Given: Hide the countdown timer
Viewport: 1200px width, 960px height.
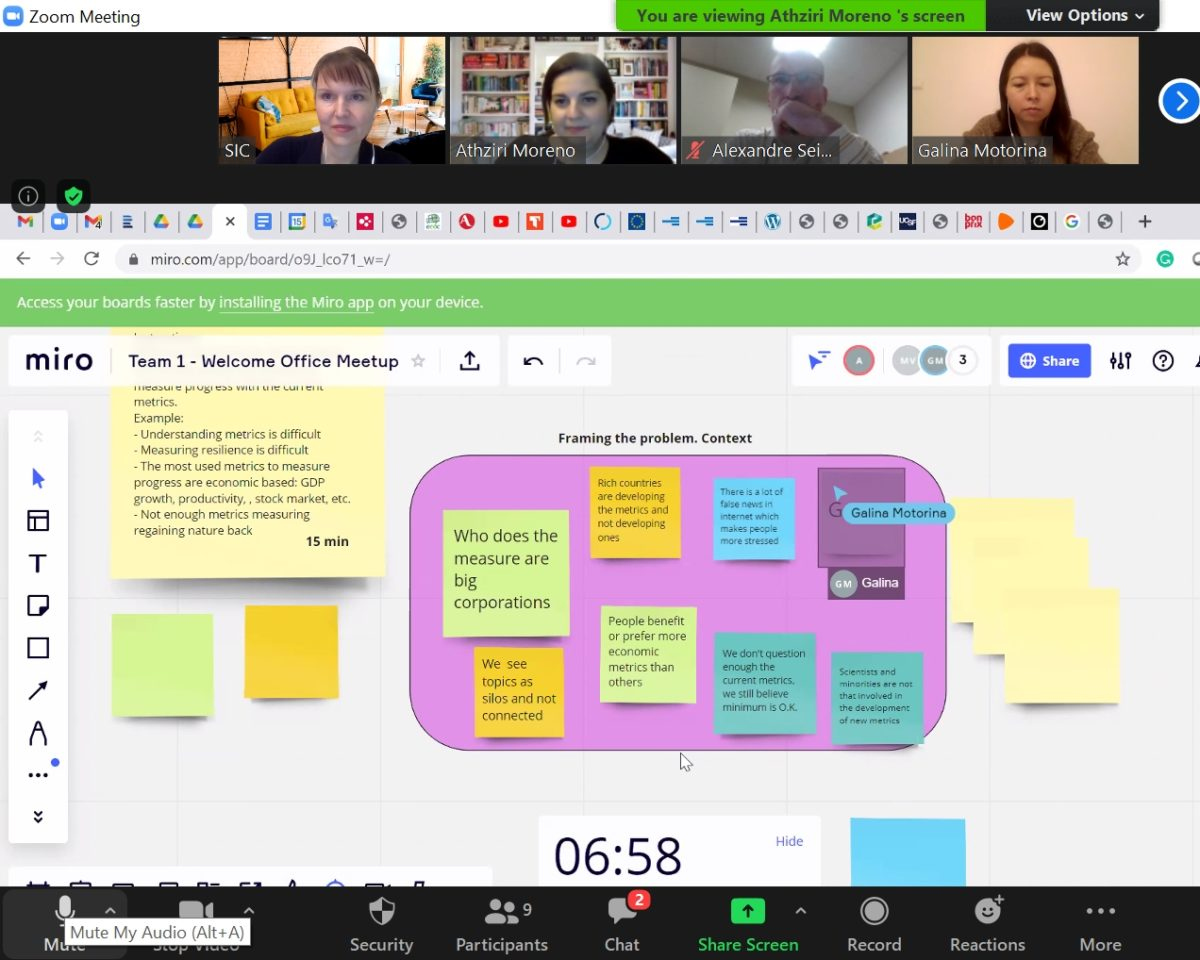Looking at the screenshot, I should [x=789, y=841].
